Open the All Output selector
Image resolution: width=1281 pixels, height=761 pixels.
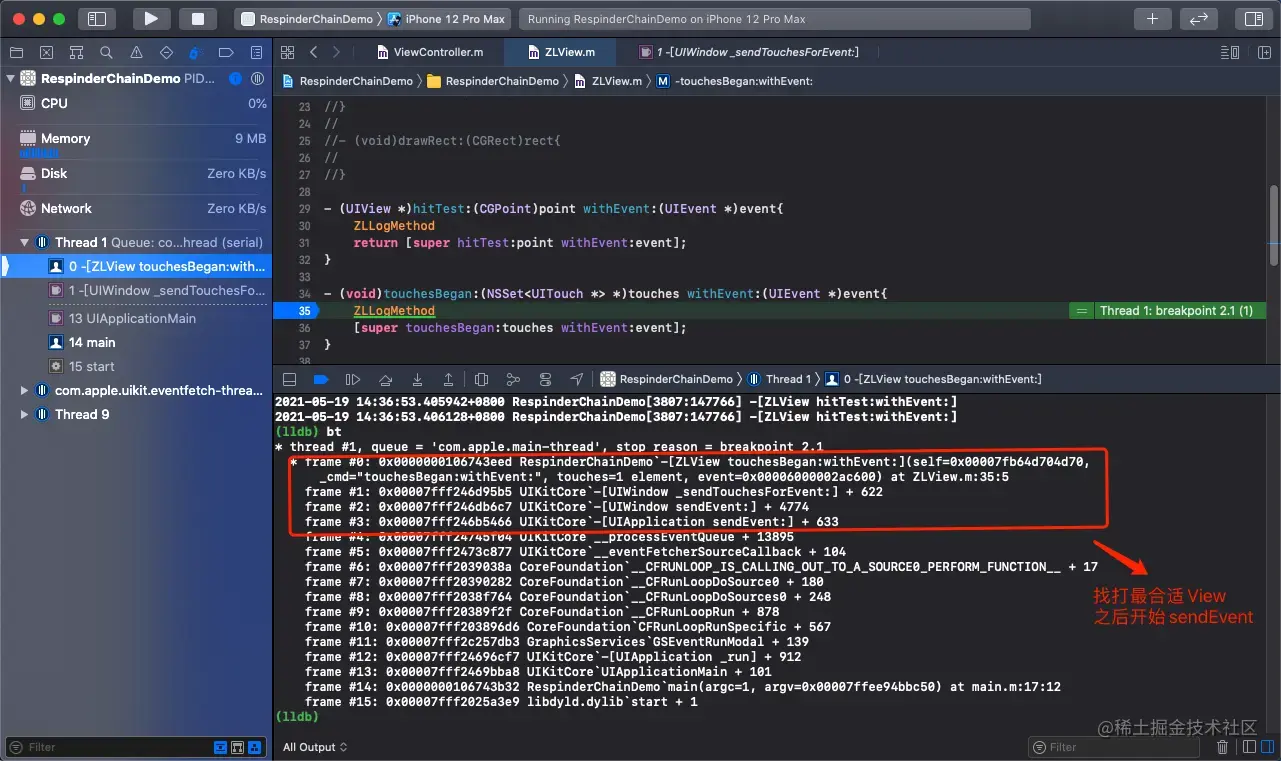(315, 747)
